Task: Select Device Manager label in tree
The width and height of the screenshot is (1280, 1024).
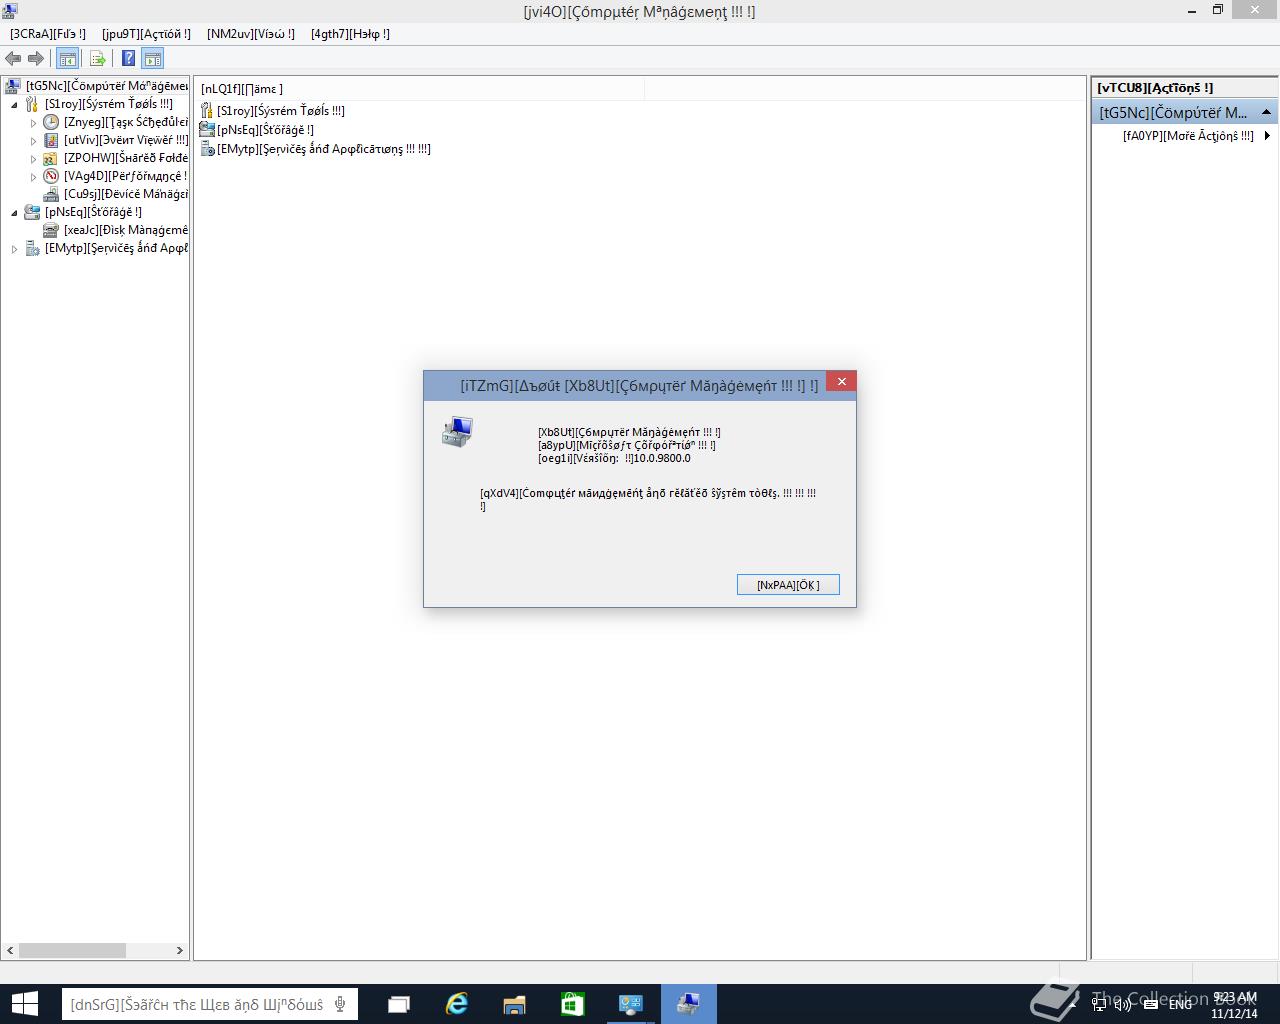Action: pos(126,194)
